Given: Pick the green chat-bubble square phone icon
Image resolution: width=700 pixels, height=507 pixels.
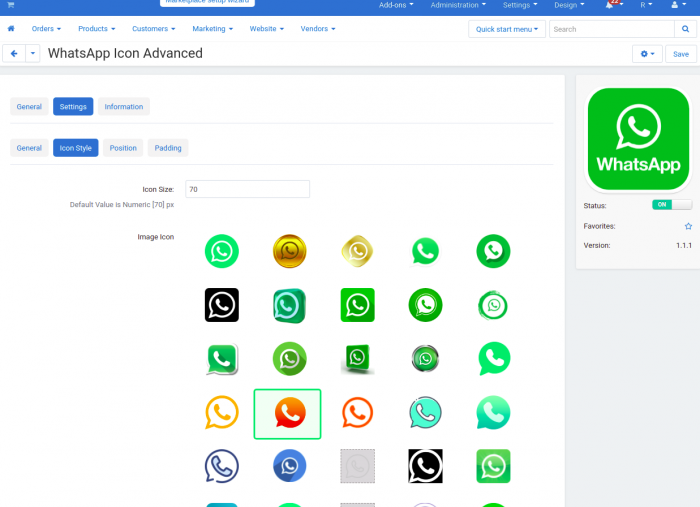Looking at the screenshot, I should click(221, 359).
